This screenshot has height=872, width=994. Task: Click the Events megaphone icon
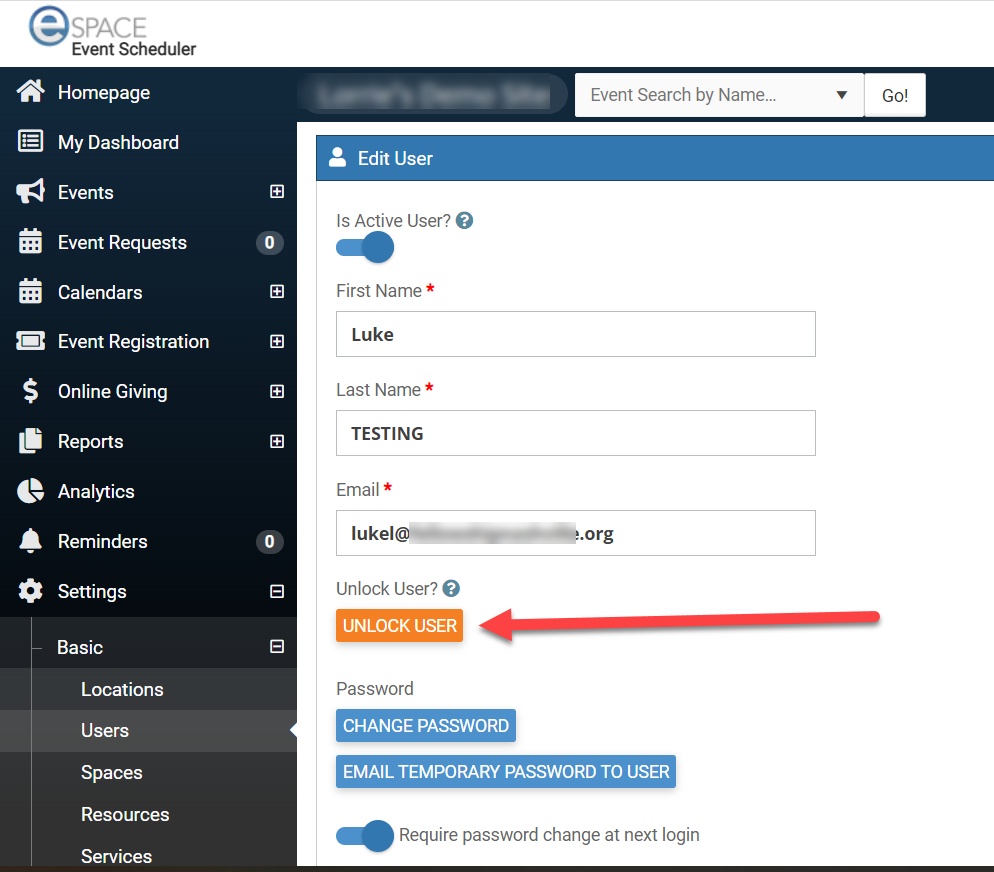(x=31, y=192)
